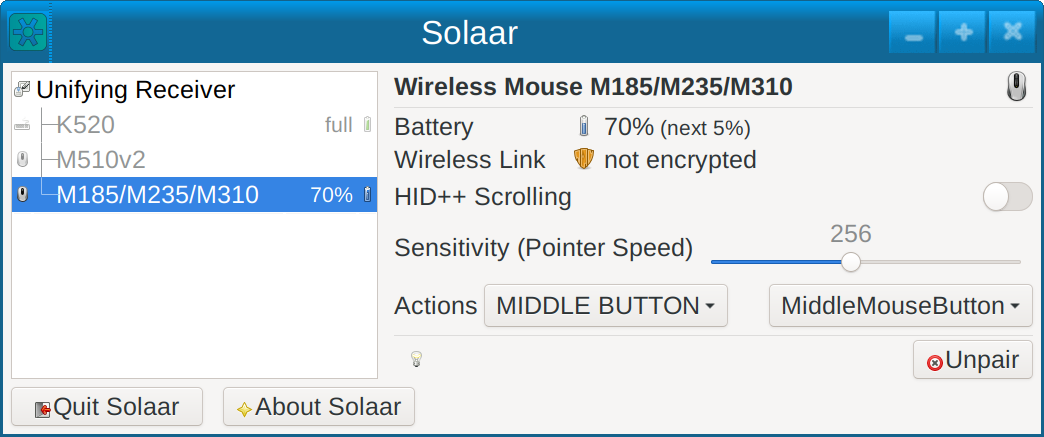This screenshot has width=1044, height=437.
Task: Click the mouse icon beside M510v2
Action: tap(23, 160)
